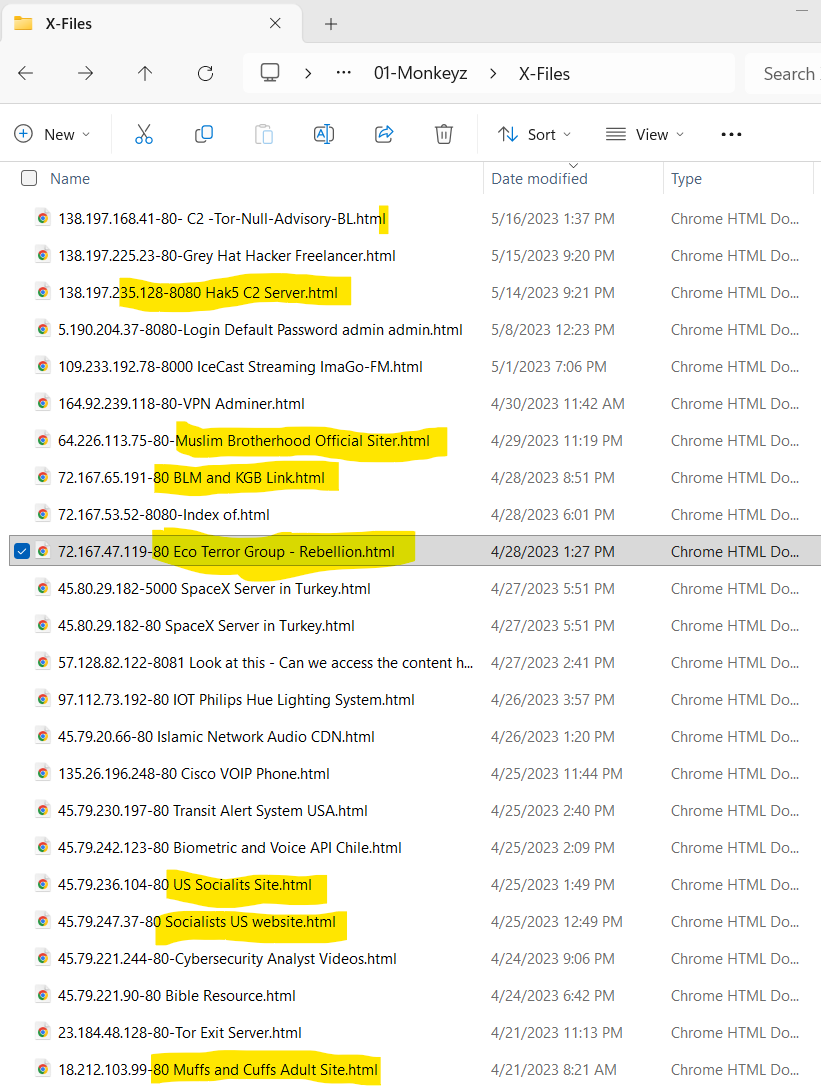Click date 4/25/2023 11:44 PM
This screenshot has width=821, height=1086.
coord(556,773)
